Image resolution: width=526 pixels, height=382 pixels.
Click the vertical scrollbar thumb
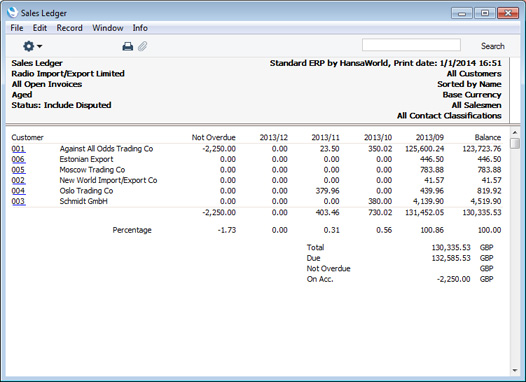(515, 143)
